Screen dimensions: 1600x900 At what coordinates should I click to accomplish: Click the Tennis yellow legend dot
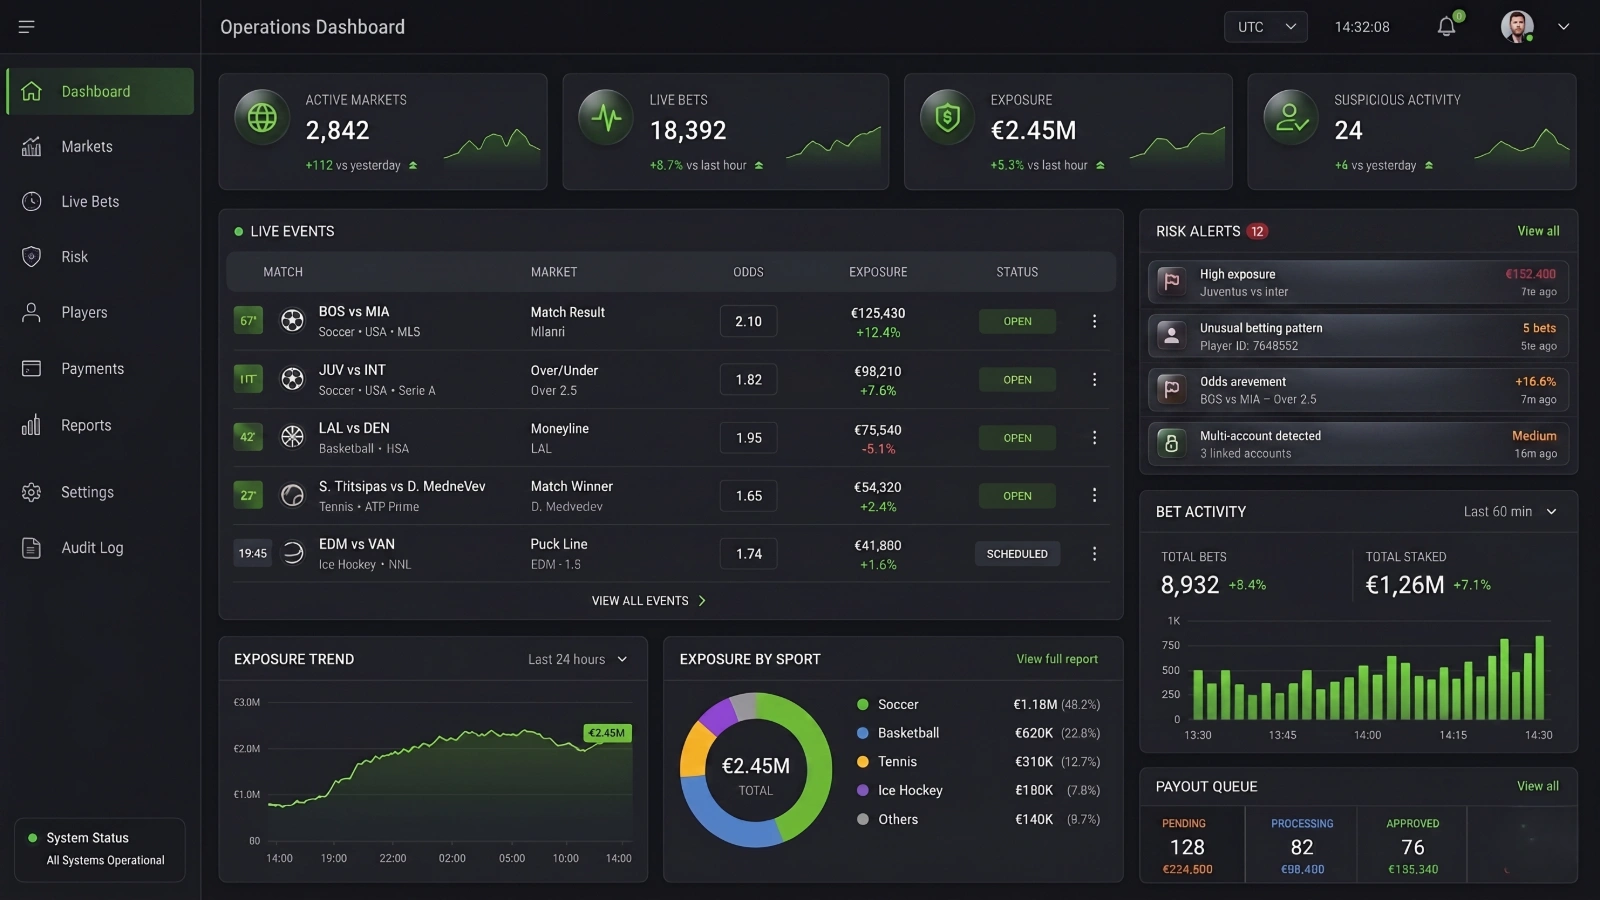click(x=863, y=761)
